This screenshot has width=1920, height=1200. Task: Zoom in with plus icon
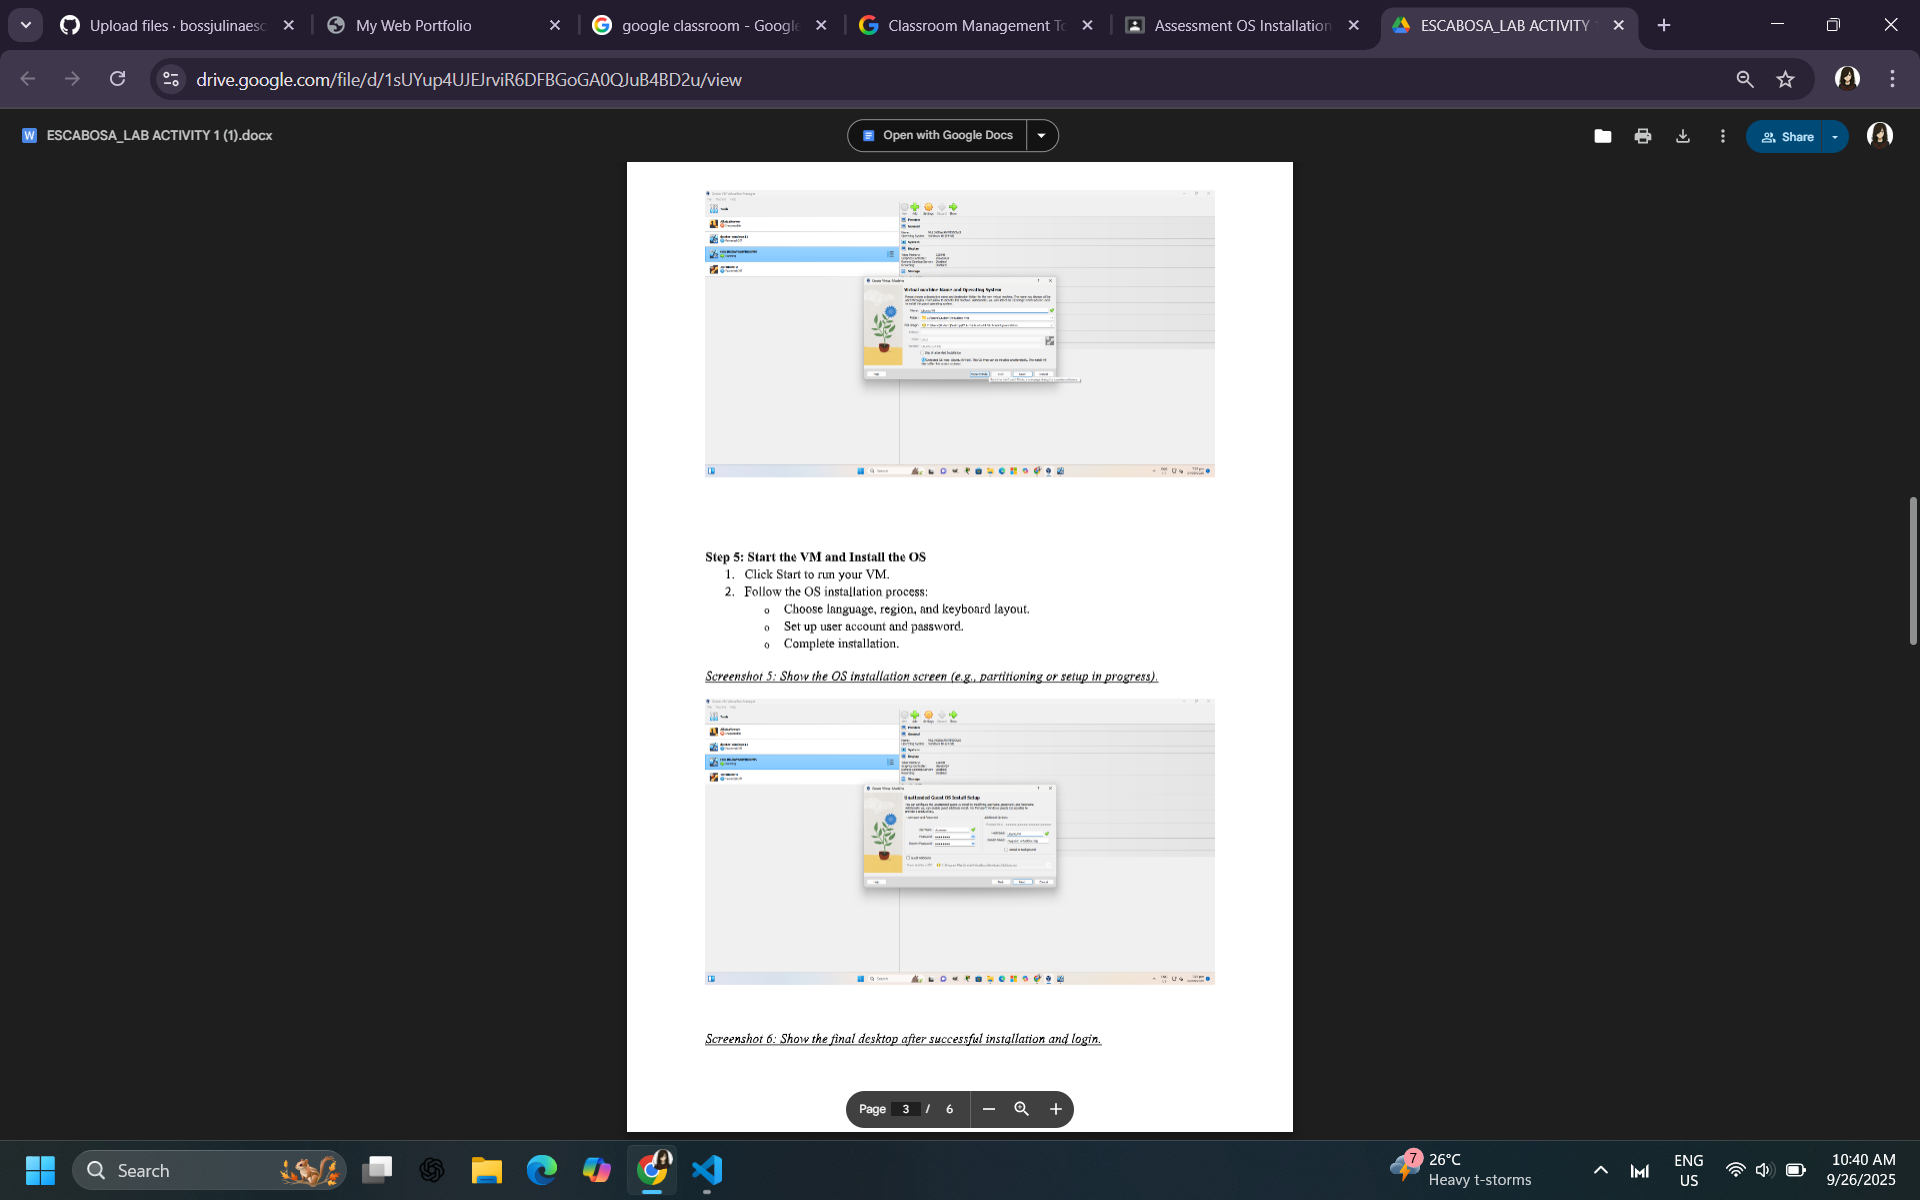1055,1109
